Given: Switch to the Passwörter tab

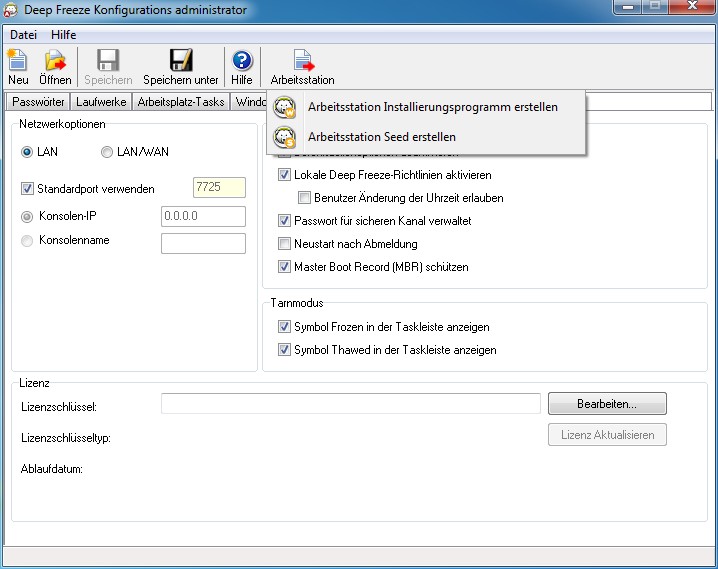Looking at the screenshot, I should point(38,102).
